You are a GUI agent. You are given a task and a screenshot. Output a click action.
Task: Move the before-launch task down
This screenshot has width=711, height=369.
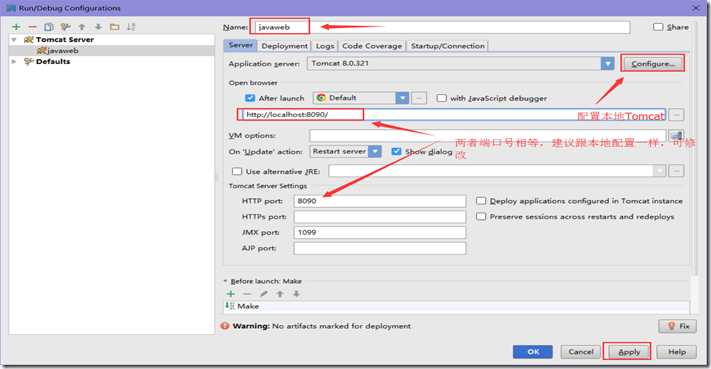click(x=296, y=294)
